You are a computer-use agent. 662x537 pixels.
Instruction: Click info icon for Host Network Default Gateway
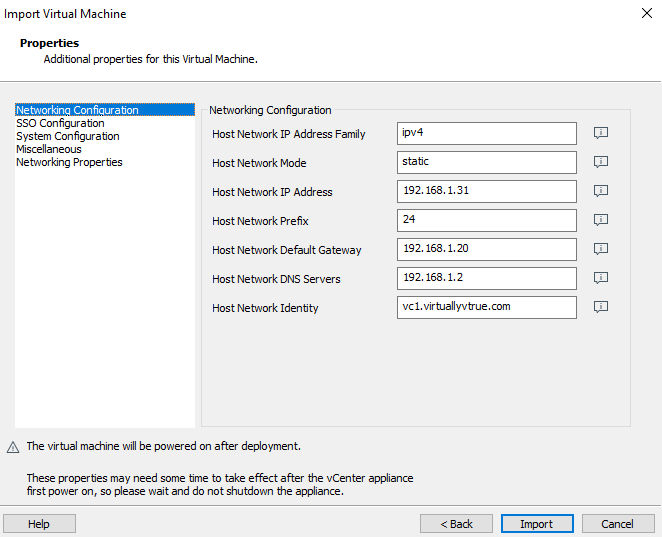601,249
